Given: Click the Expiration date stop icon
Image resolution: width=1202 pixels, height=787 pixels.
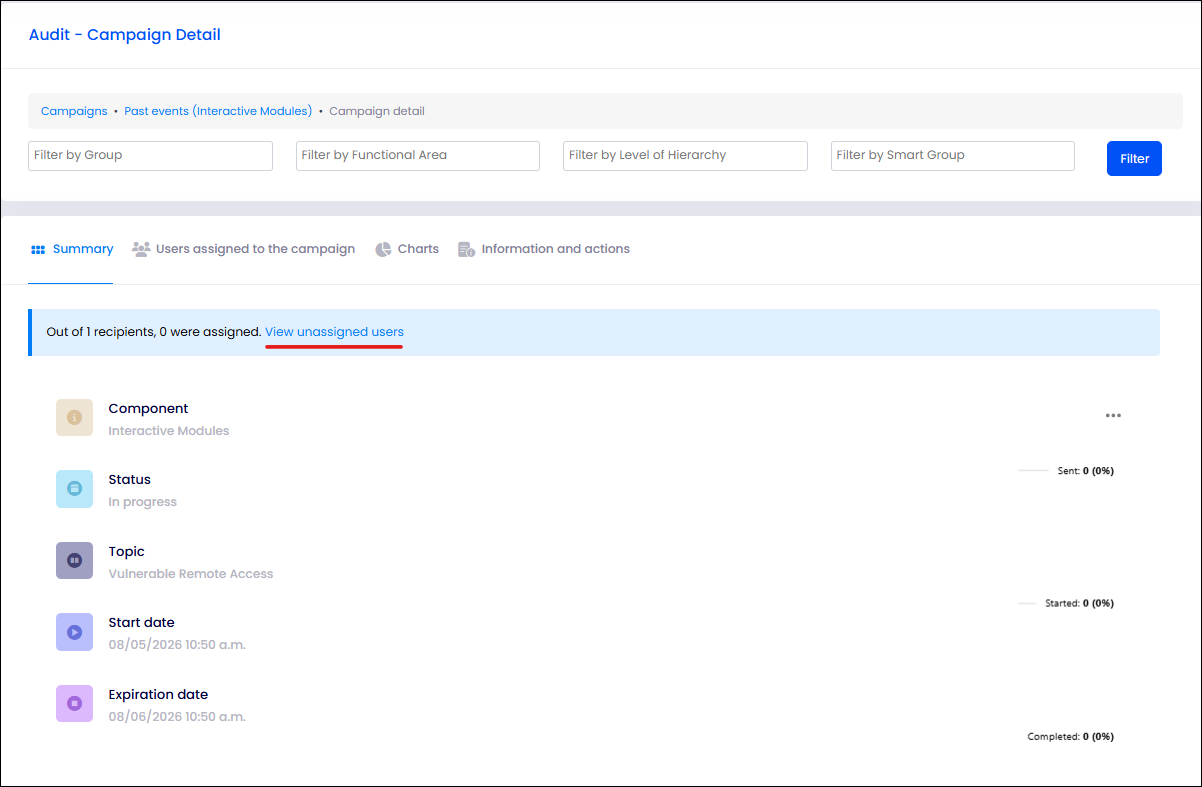Looking at the screenshot, I should point(74,704).
